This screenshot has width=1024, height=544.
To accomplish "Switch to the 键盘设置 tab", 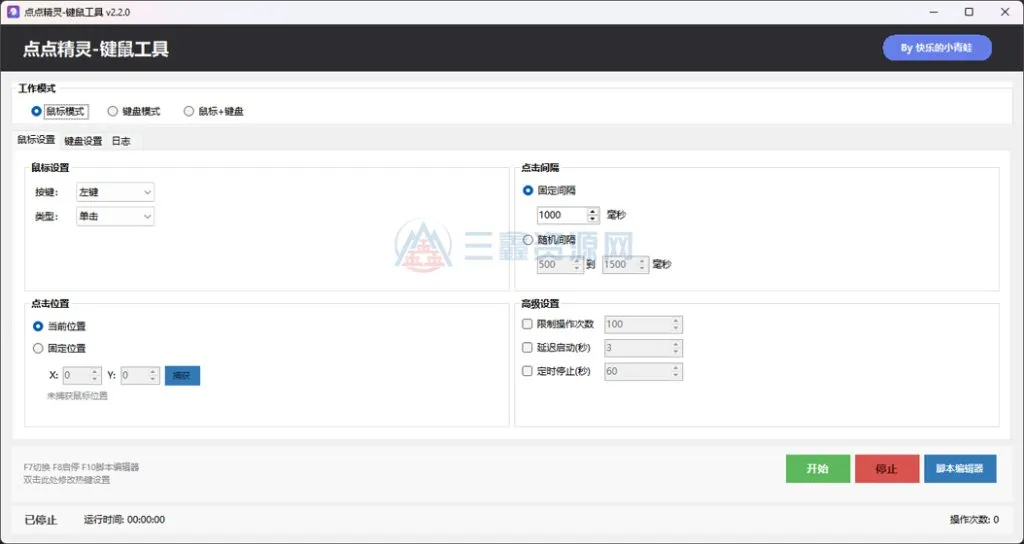I will (x=83, y=141).
